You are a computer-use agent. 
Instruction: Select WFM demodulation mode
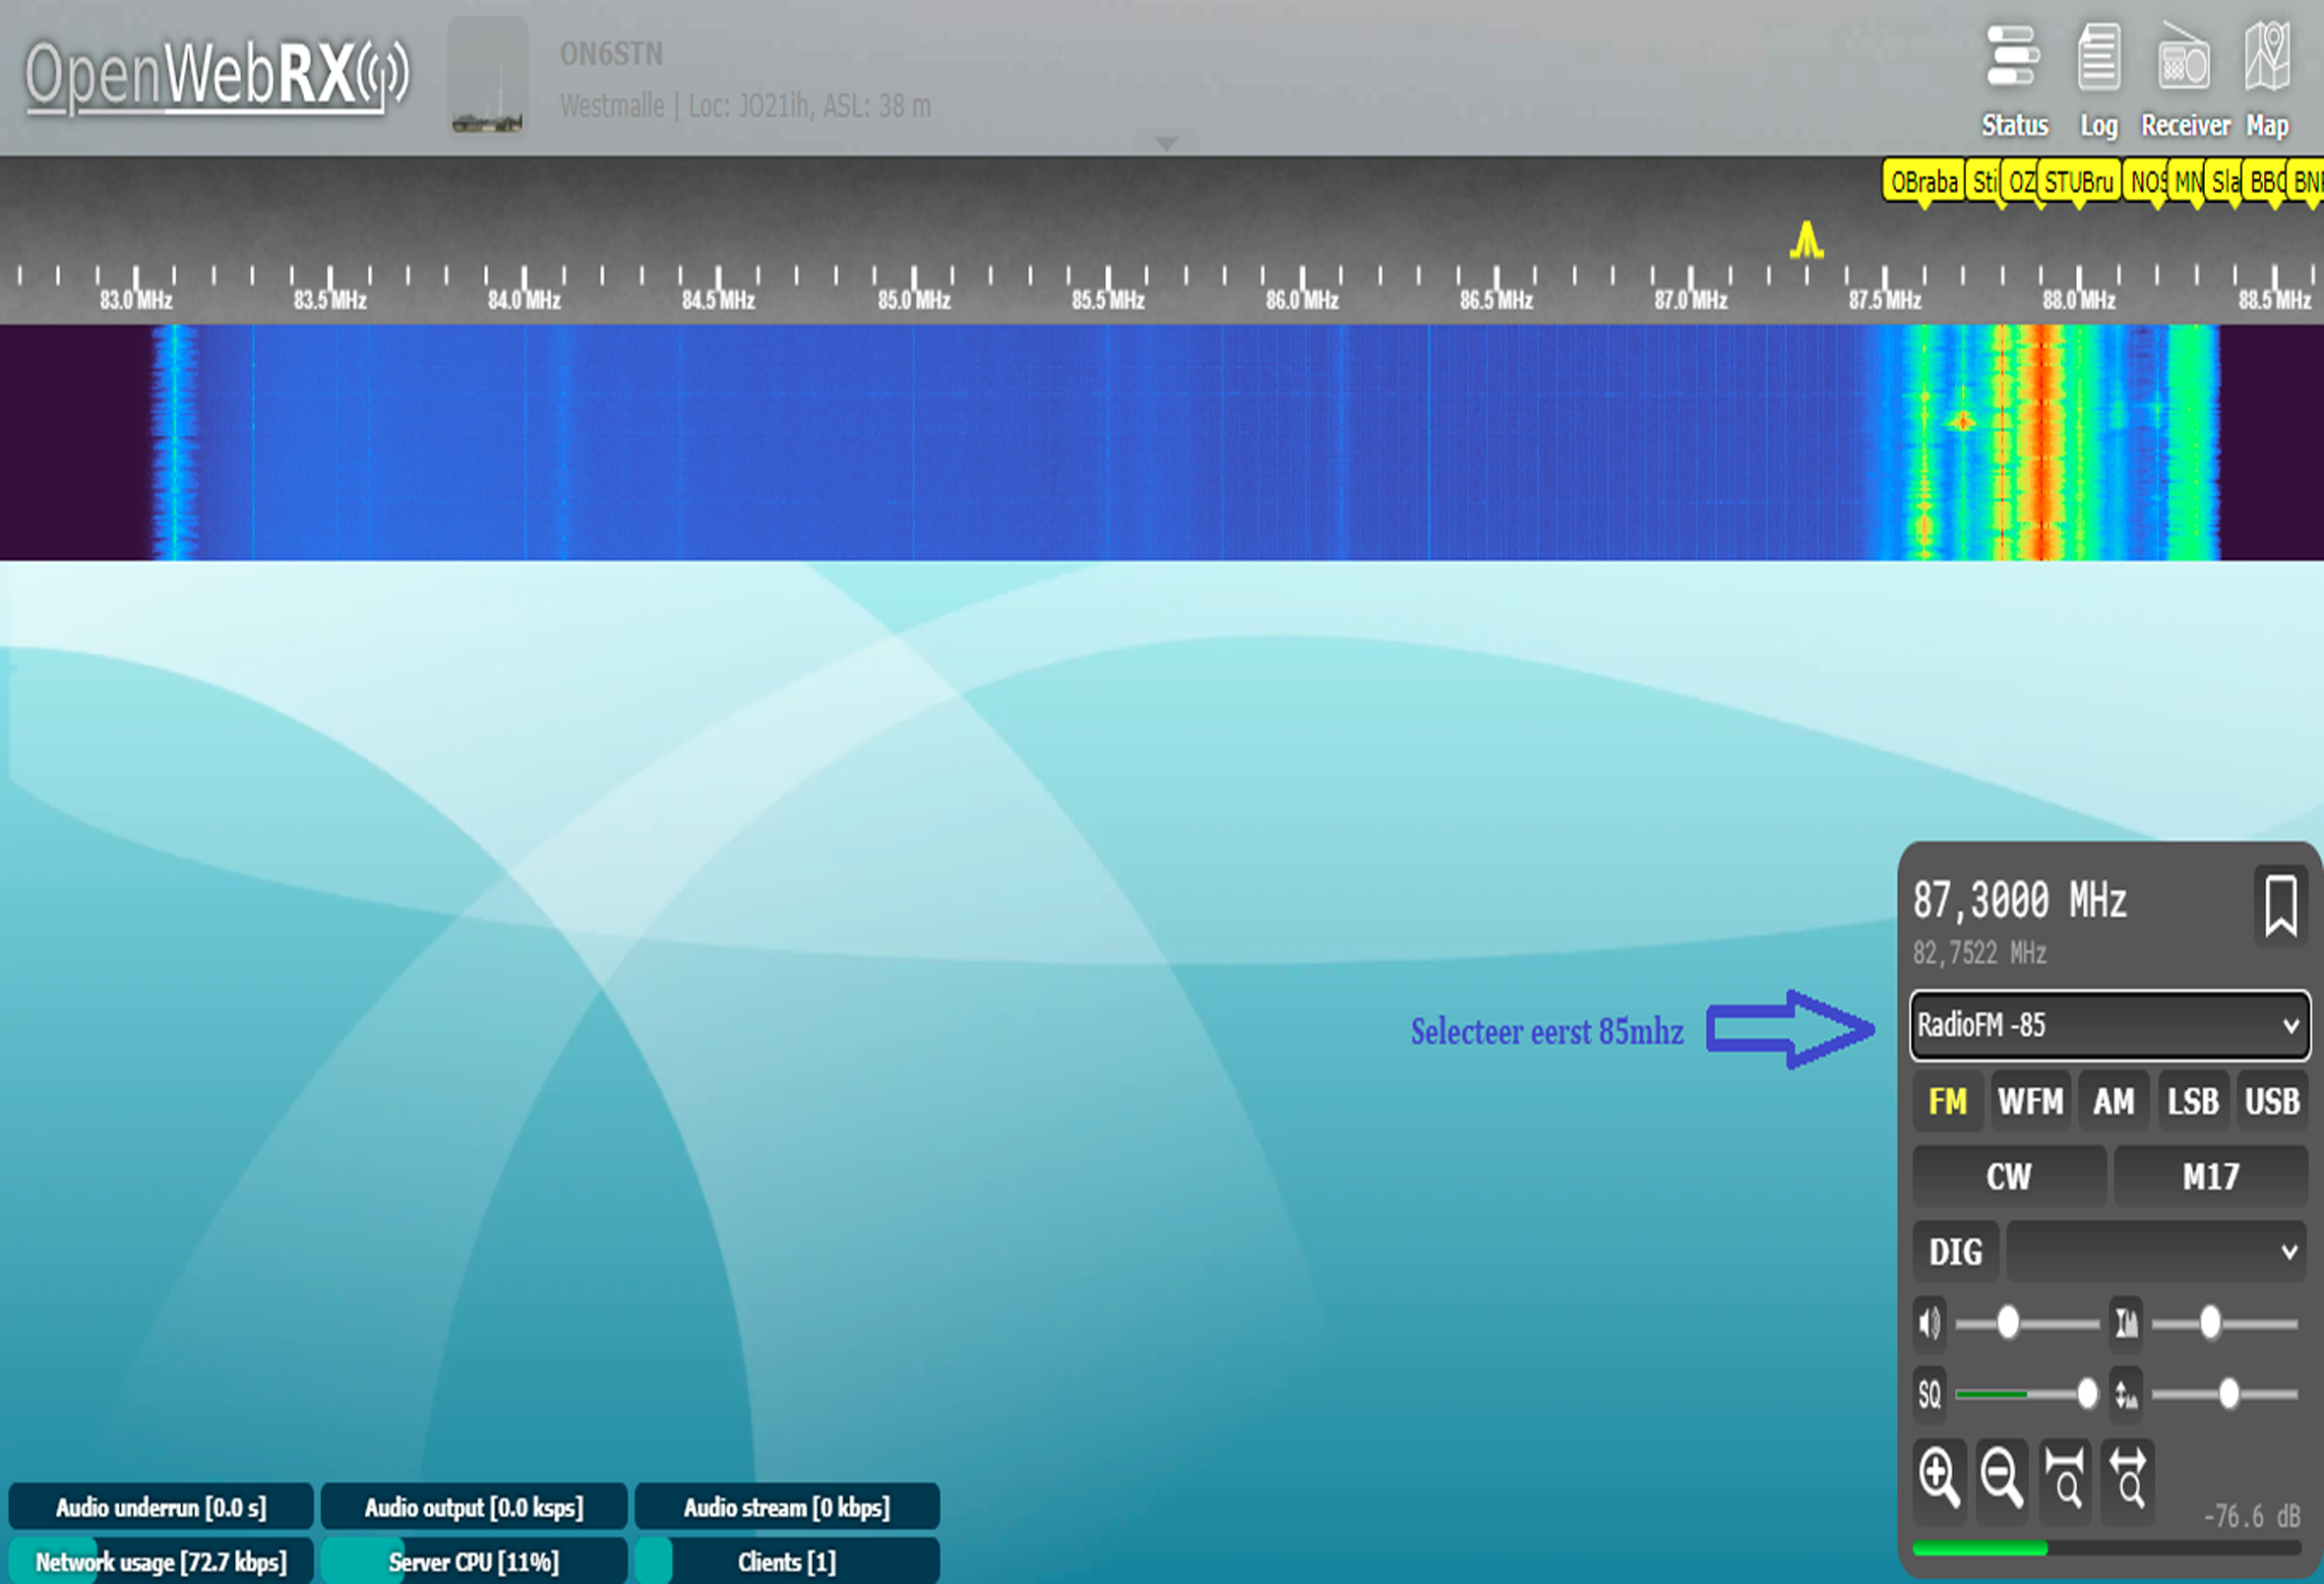coord(2030,1101)
